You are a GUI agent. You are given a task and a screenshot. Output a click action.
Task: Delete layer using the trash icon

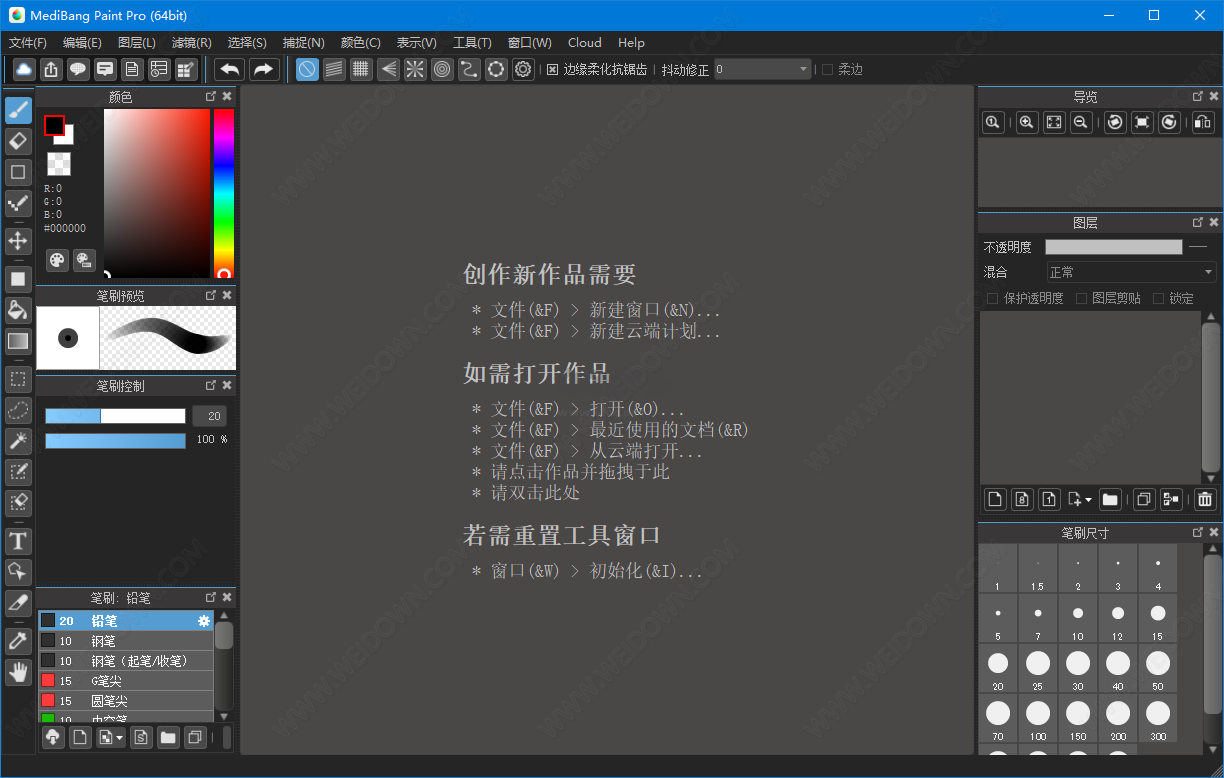coord(1204,499)
